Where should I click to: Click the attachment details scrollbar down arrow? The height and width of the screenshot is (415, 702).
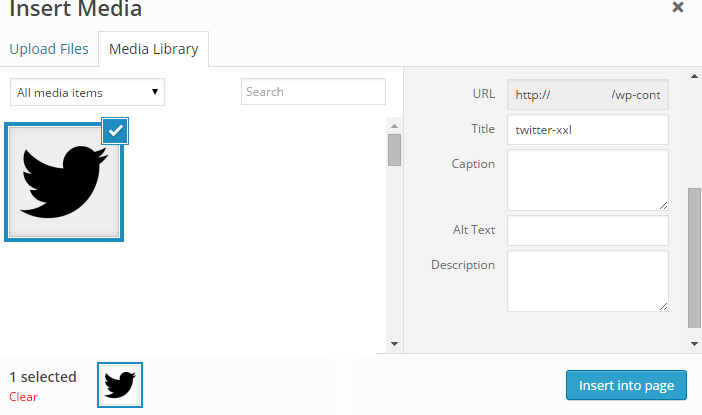pos(694,344)
